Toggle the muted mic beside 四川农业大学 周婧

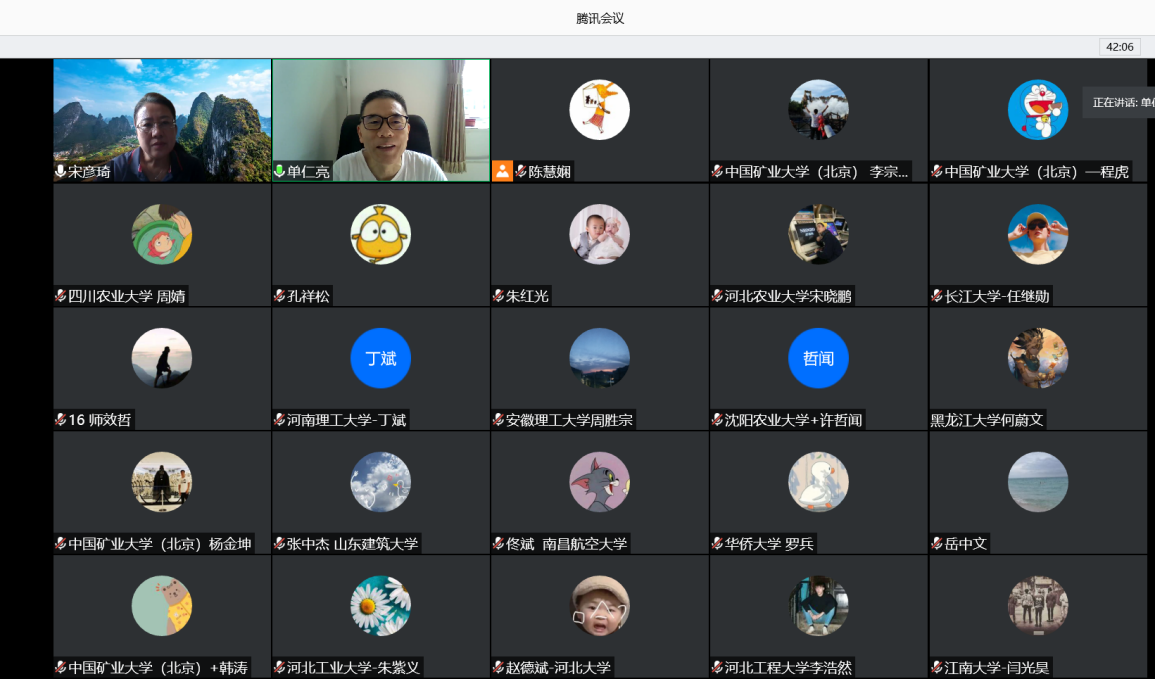pos(61,296)
